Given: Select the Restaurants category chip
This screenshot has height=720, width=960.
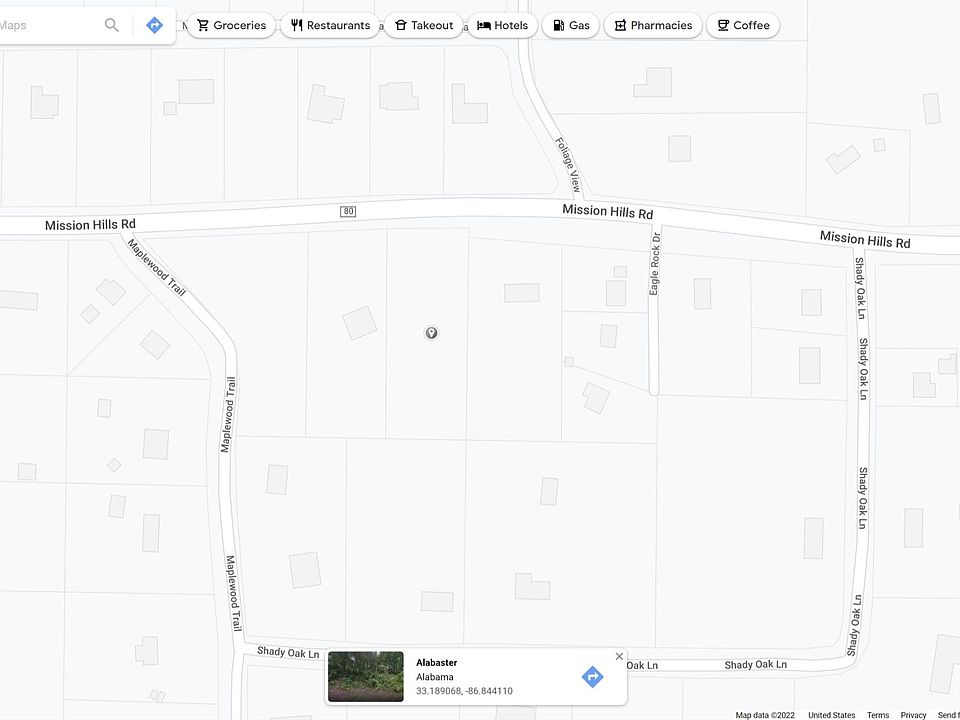Looking at the screenshot, I should click(330, 25).
